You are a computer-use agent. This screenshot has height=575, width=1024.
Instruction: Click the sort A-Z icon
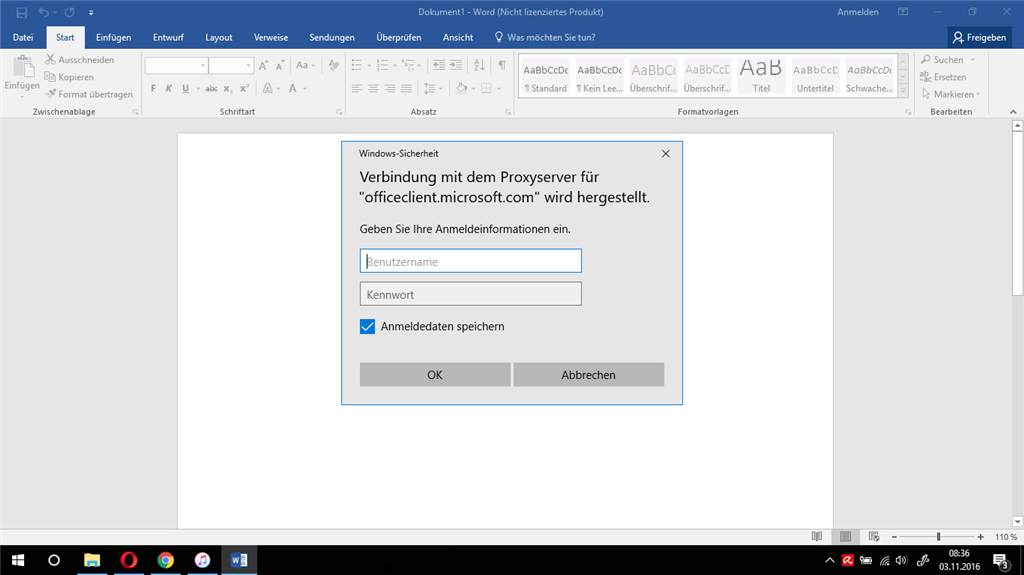(479, 65)
